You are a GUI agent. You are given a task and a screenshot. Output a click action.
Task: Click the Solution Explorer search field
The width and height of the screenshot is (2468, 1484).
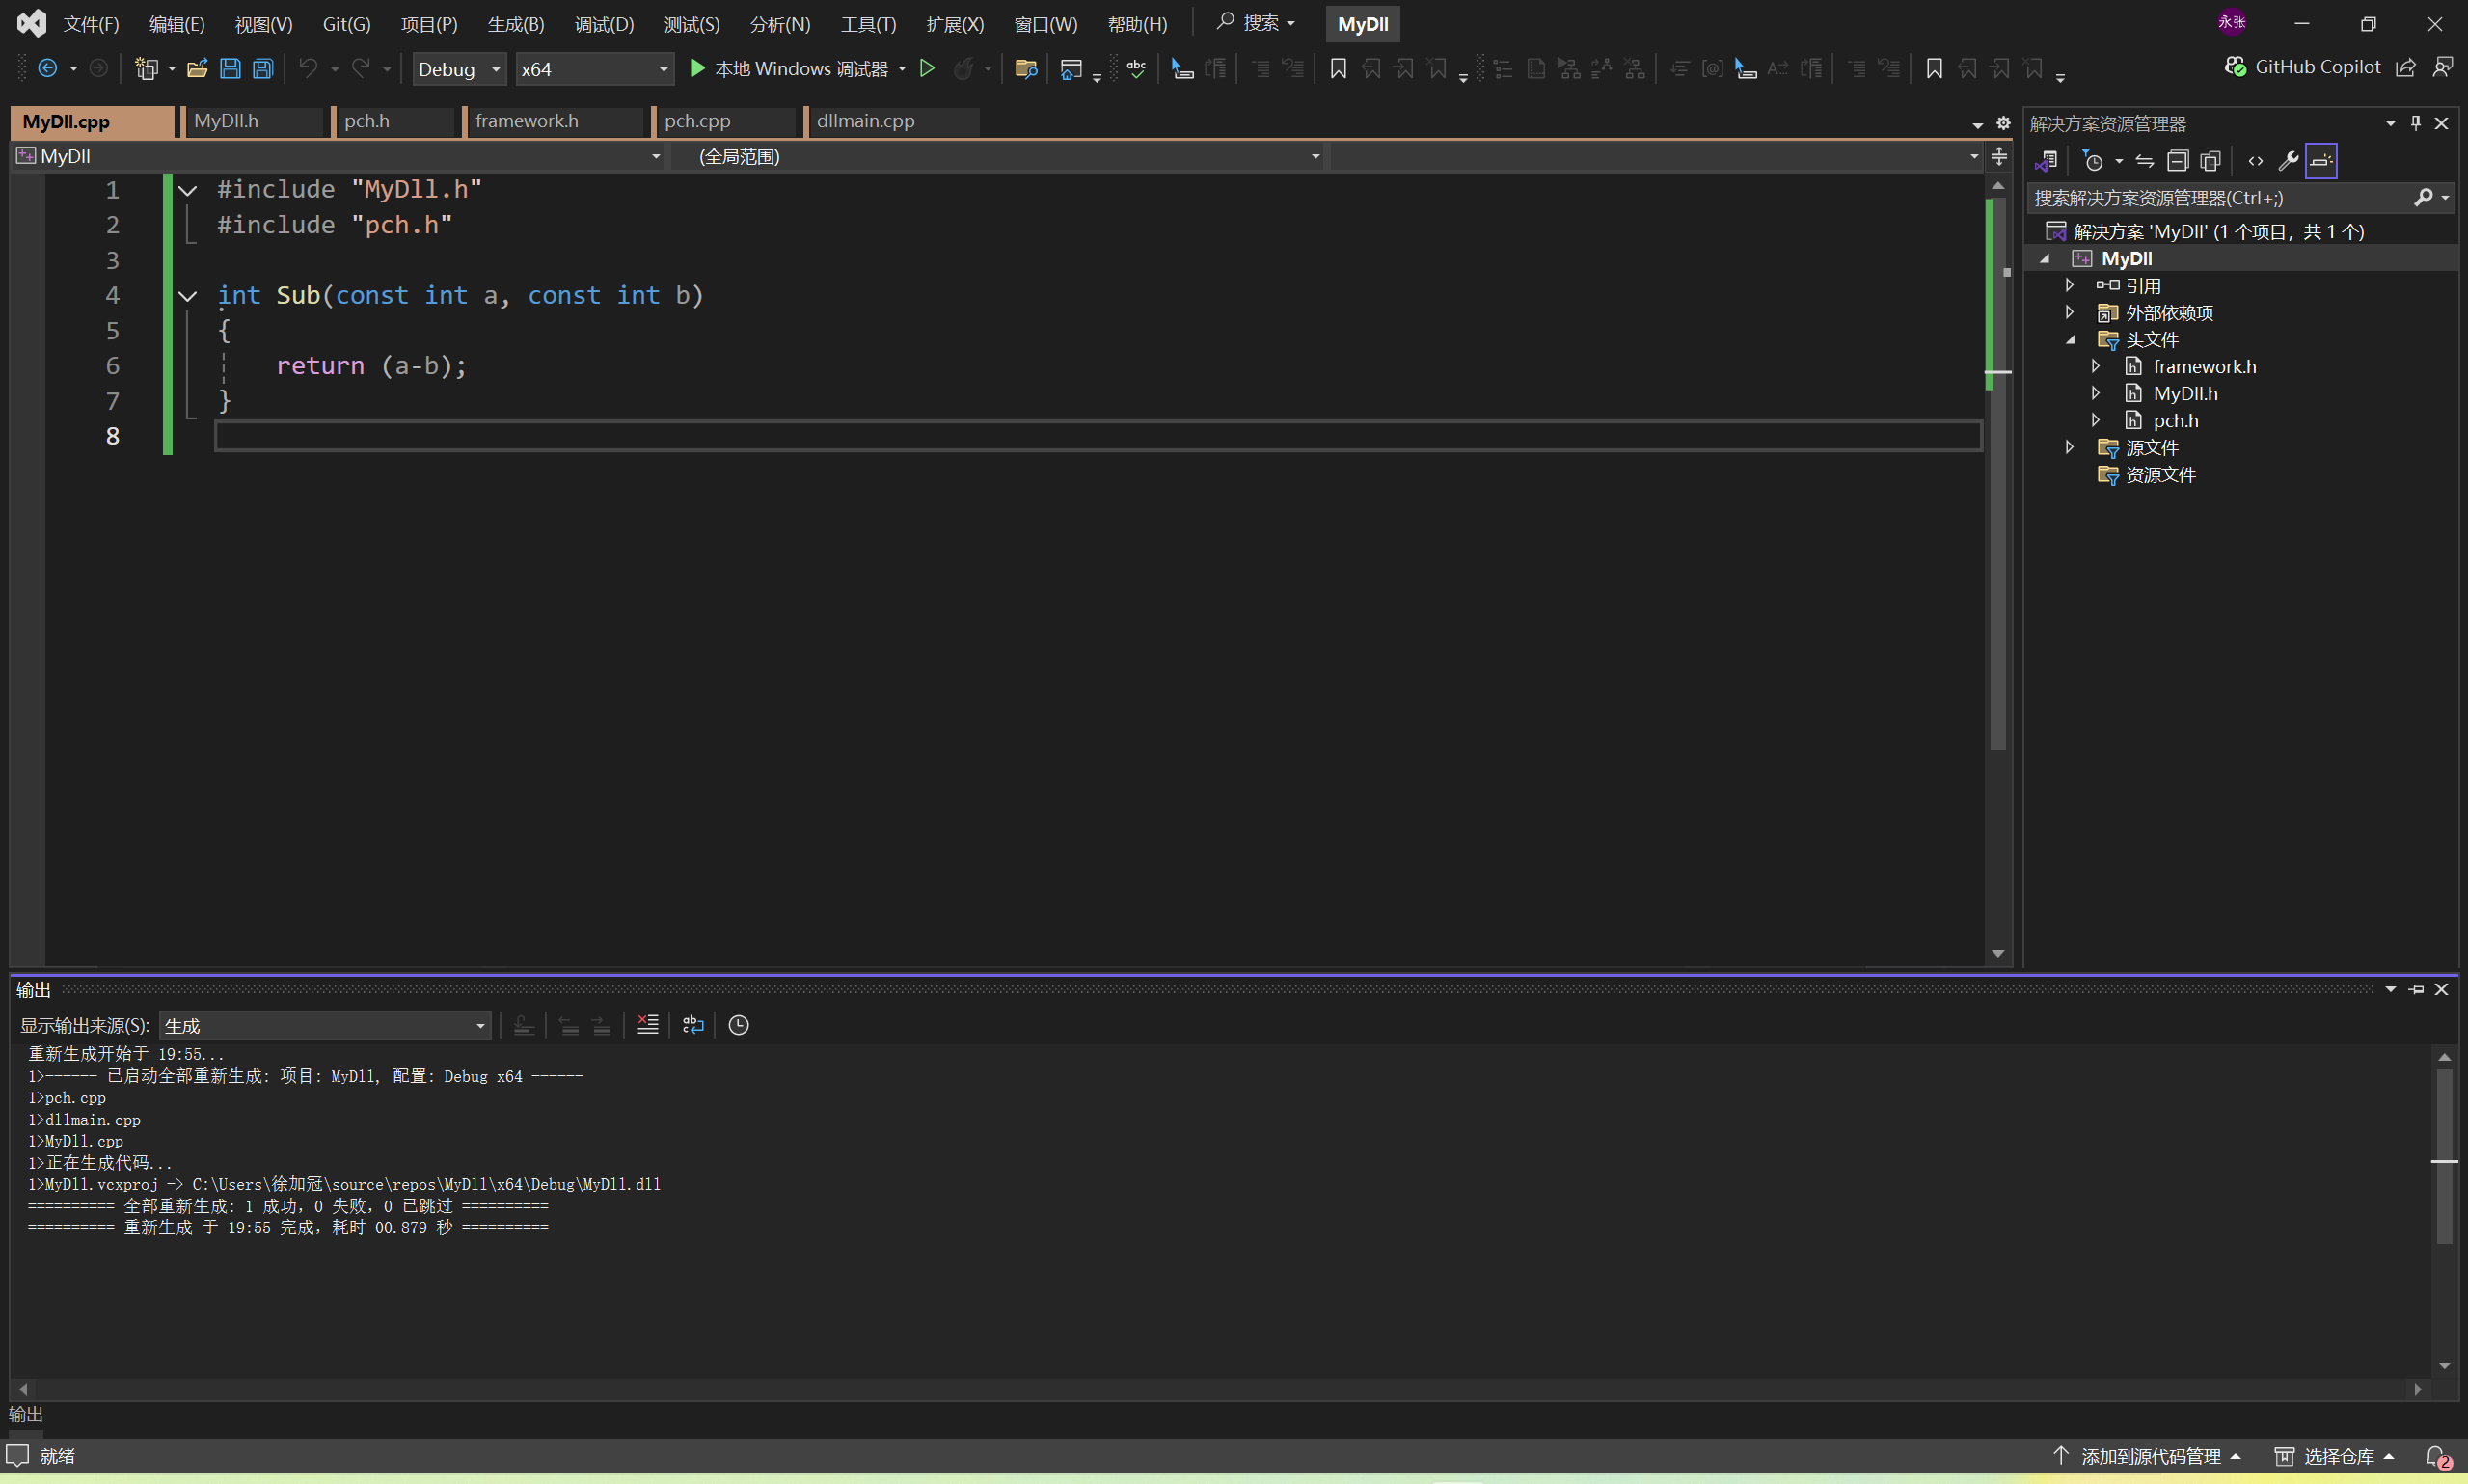[x=2220, y=198]
